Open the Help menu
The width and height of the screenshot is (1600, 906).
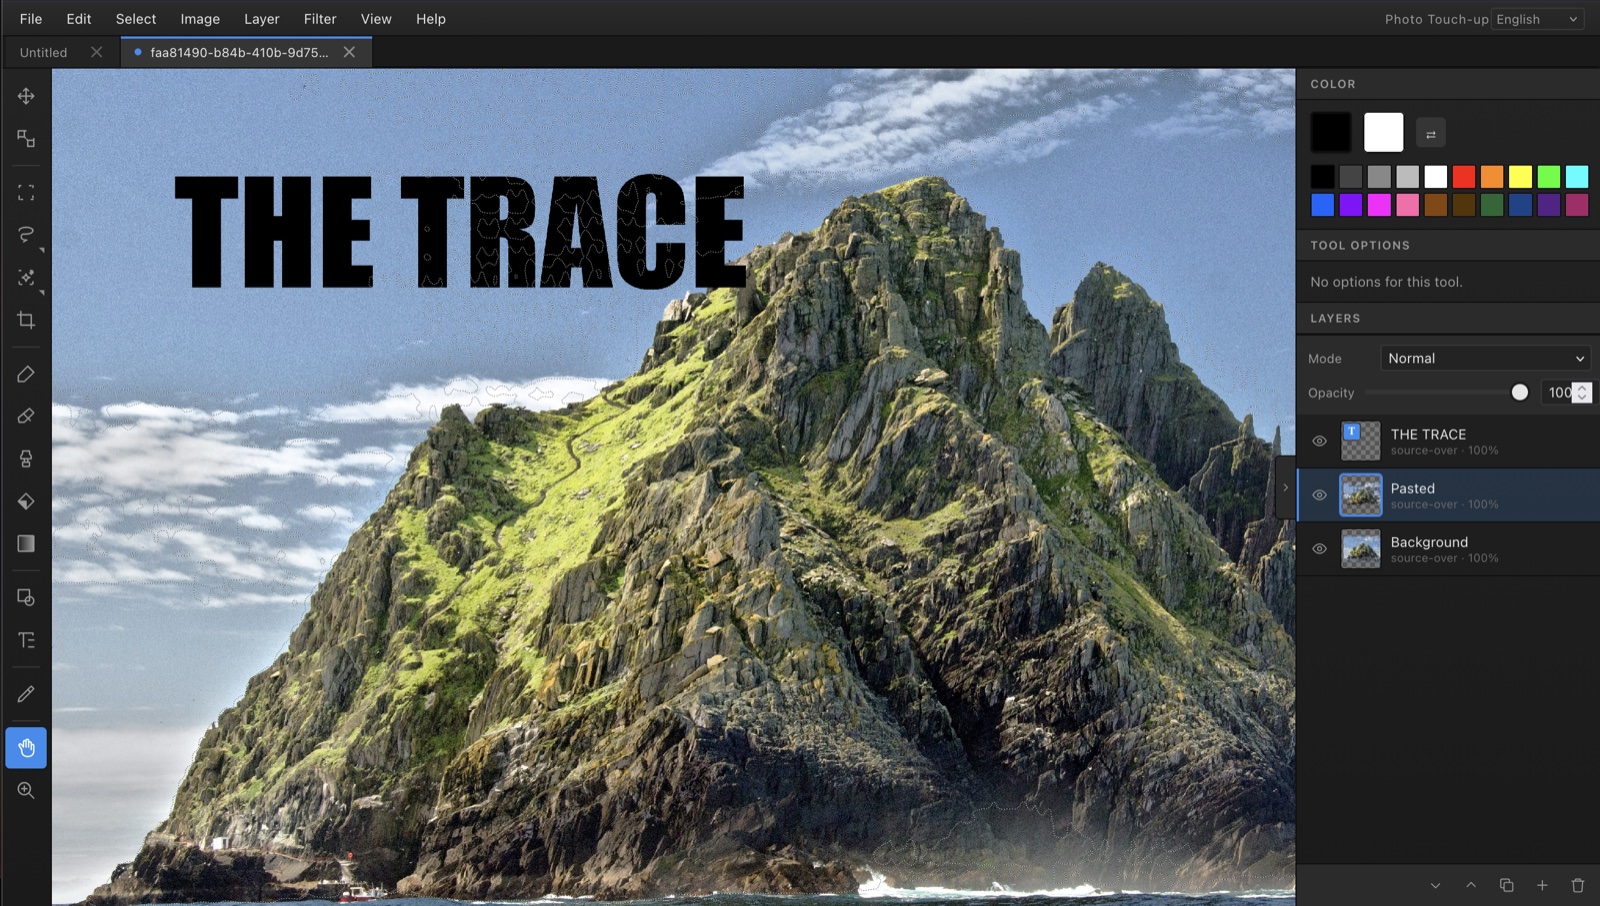pos(431,19)
